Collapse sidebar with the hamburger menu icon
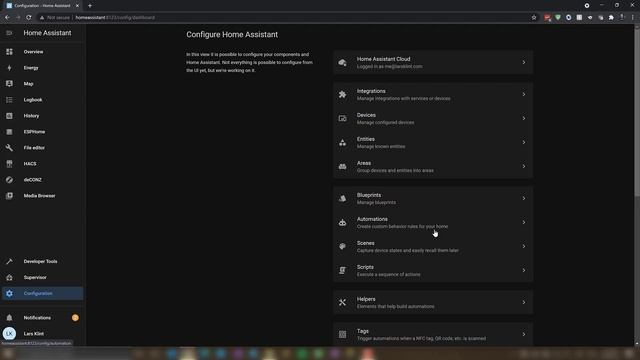 tap(9, 33)
